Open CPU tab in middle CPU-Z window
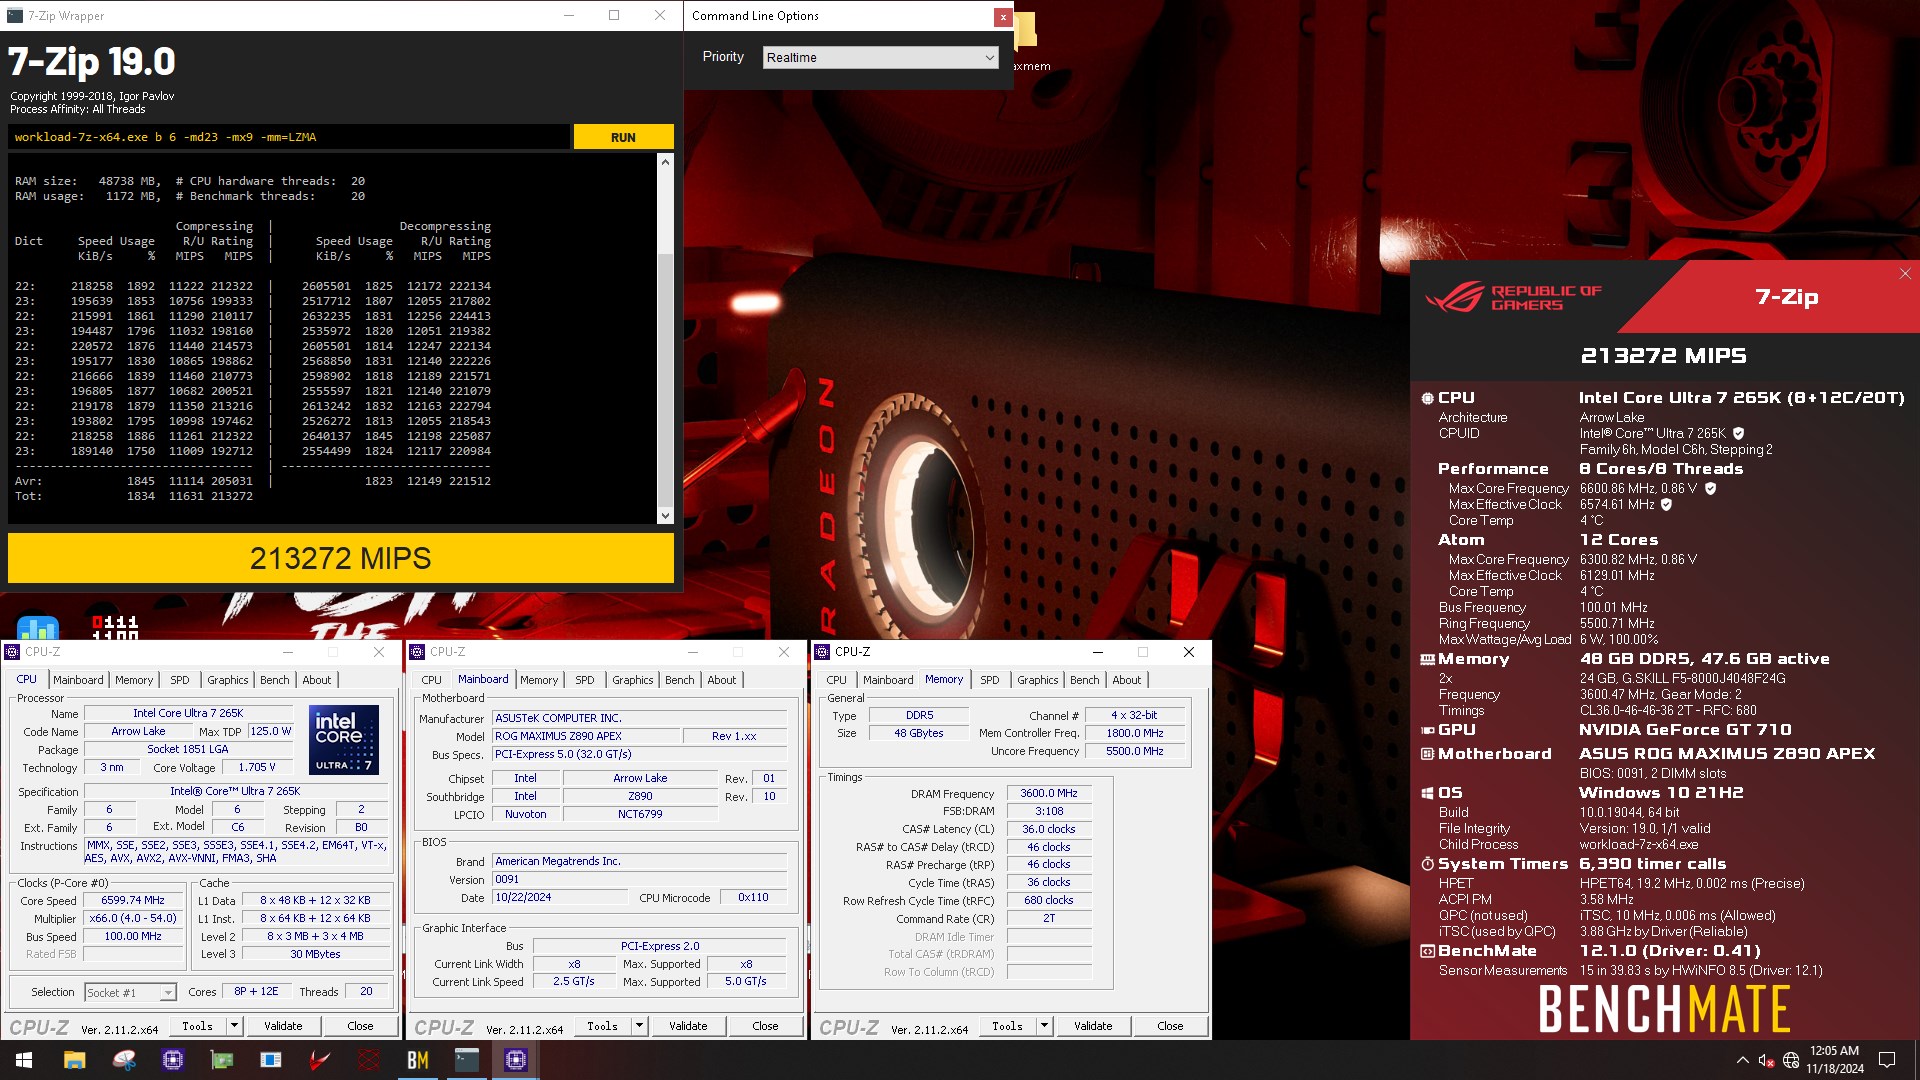 coord(431,680)
